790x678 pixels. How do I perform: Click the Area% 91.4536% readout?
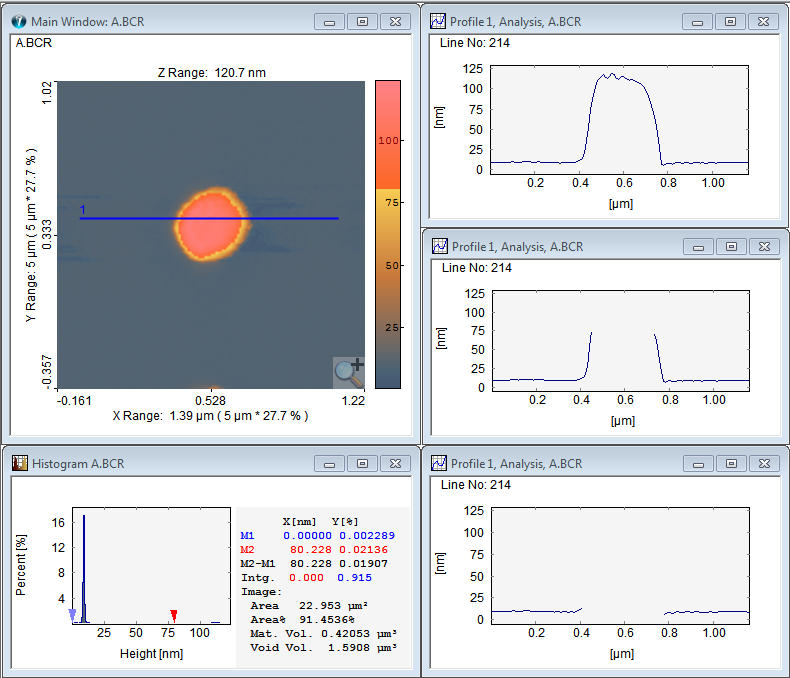point(326,620)
